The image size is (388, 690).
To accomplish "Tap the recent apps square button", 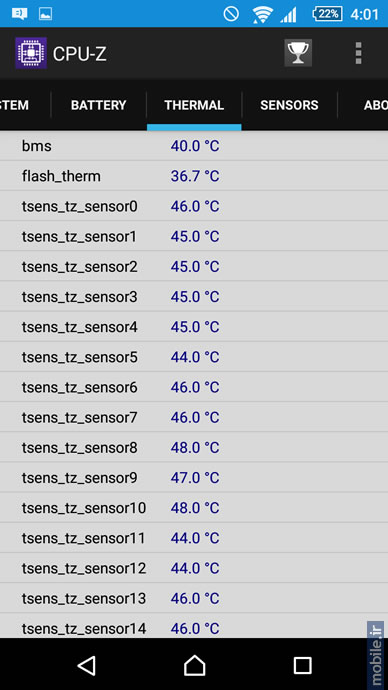I will 302,665.
